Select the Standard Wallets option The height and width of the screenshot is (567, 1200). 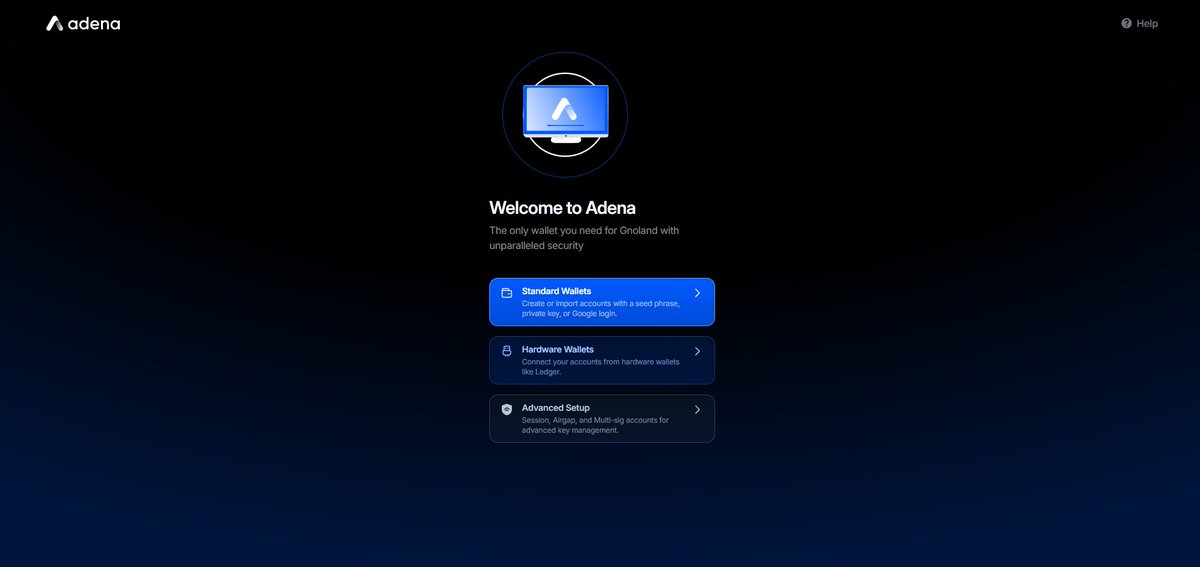[x=602, y=302]
